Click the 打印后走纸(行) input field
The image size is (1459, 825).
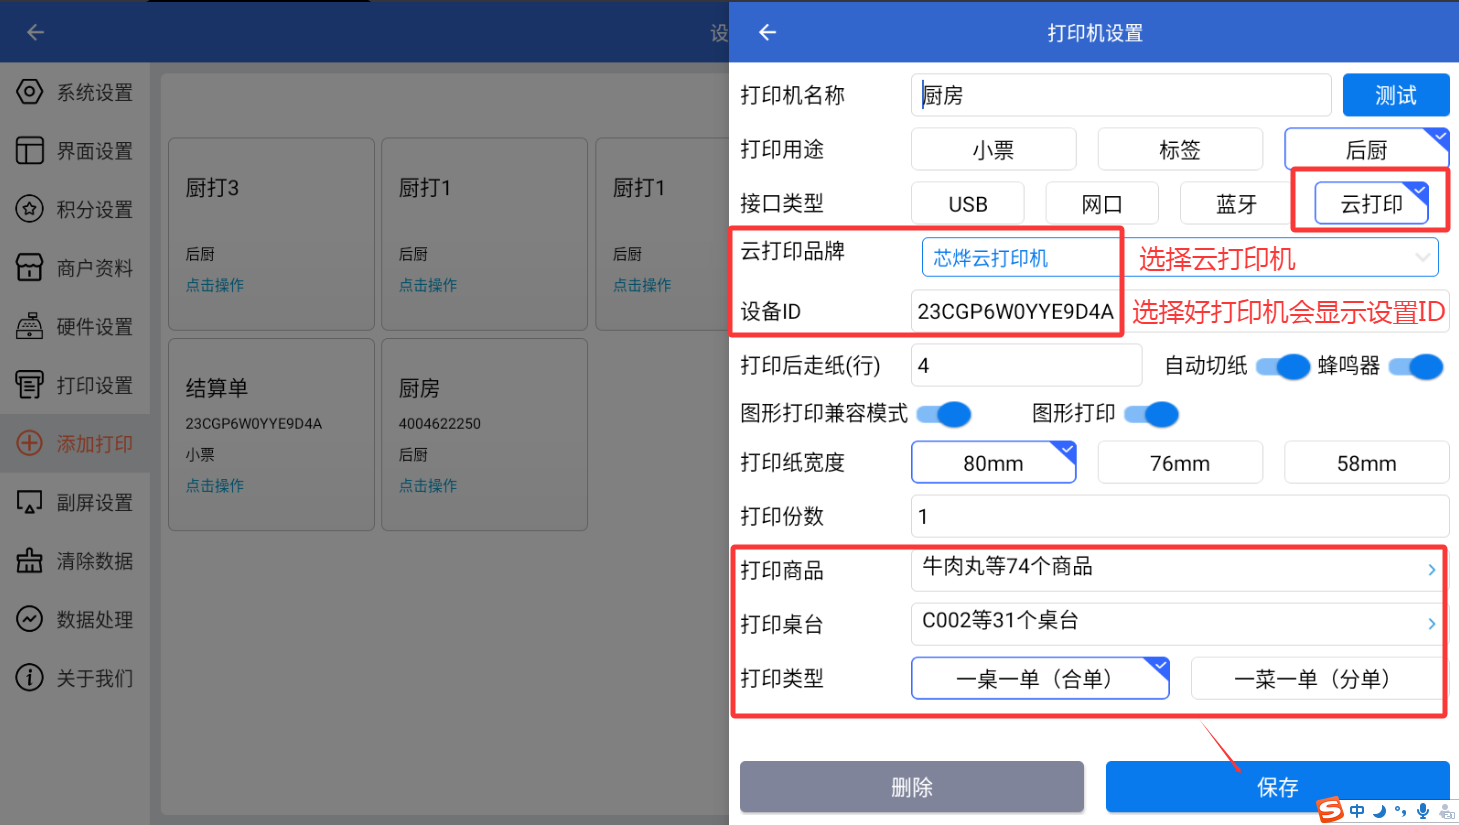coord(1026,366)
